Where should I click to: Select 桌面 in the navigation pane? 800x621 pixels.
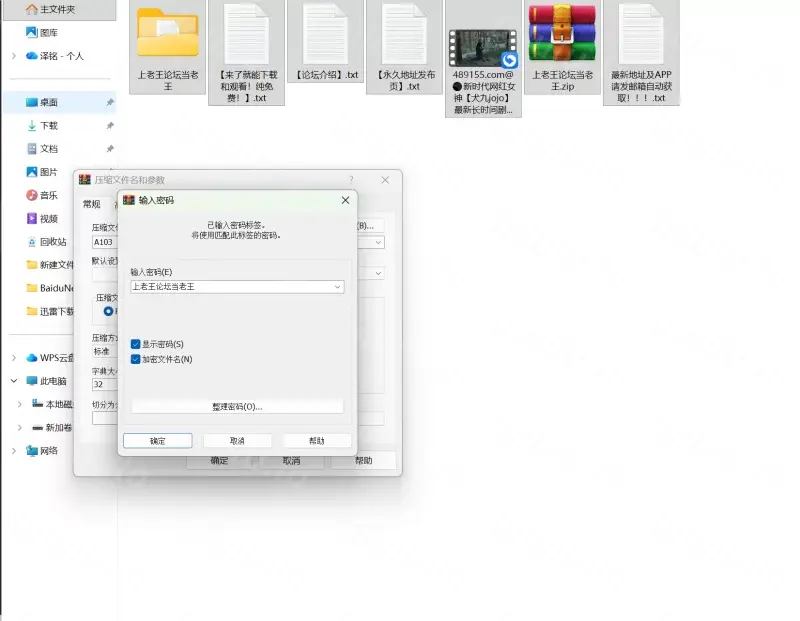tap(48, 103)
